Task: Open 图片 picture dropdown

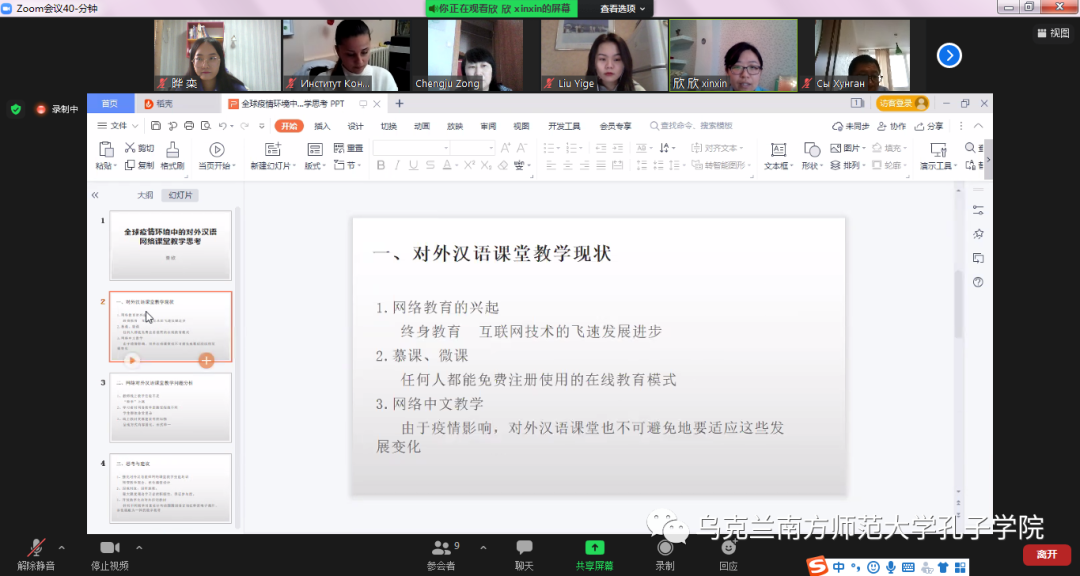Action: pos(849,148)
